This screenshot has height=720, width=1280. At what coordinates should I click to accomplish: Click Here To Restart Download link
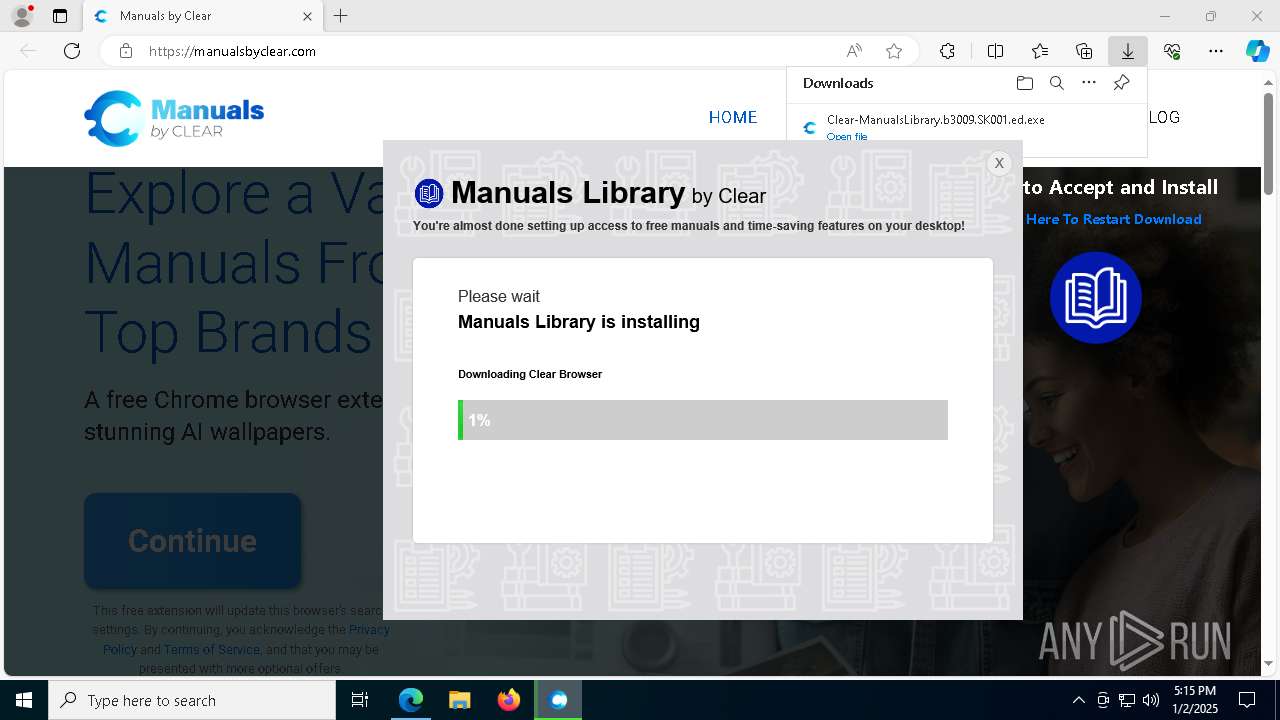[1113, 219]
